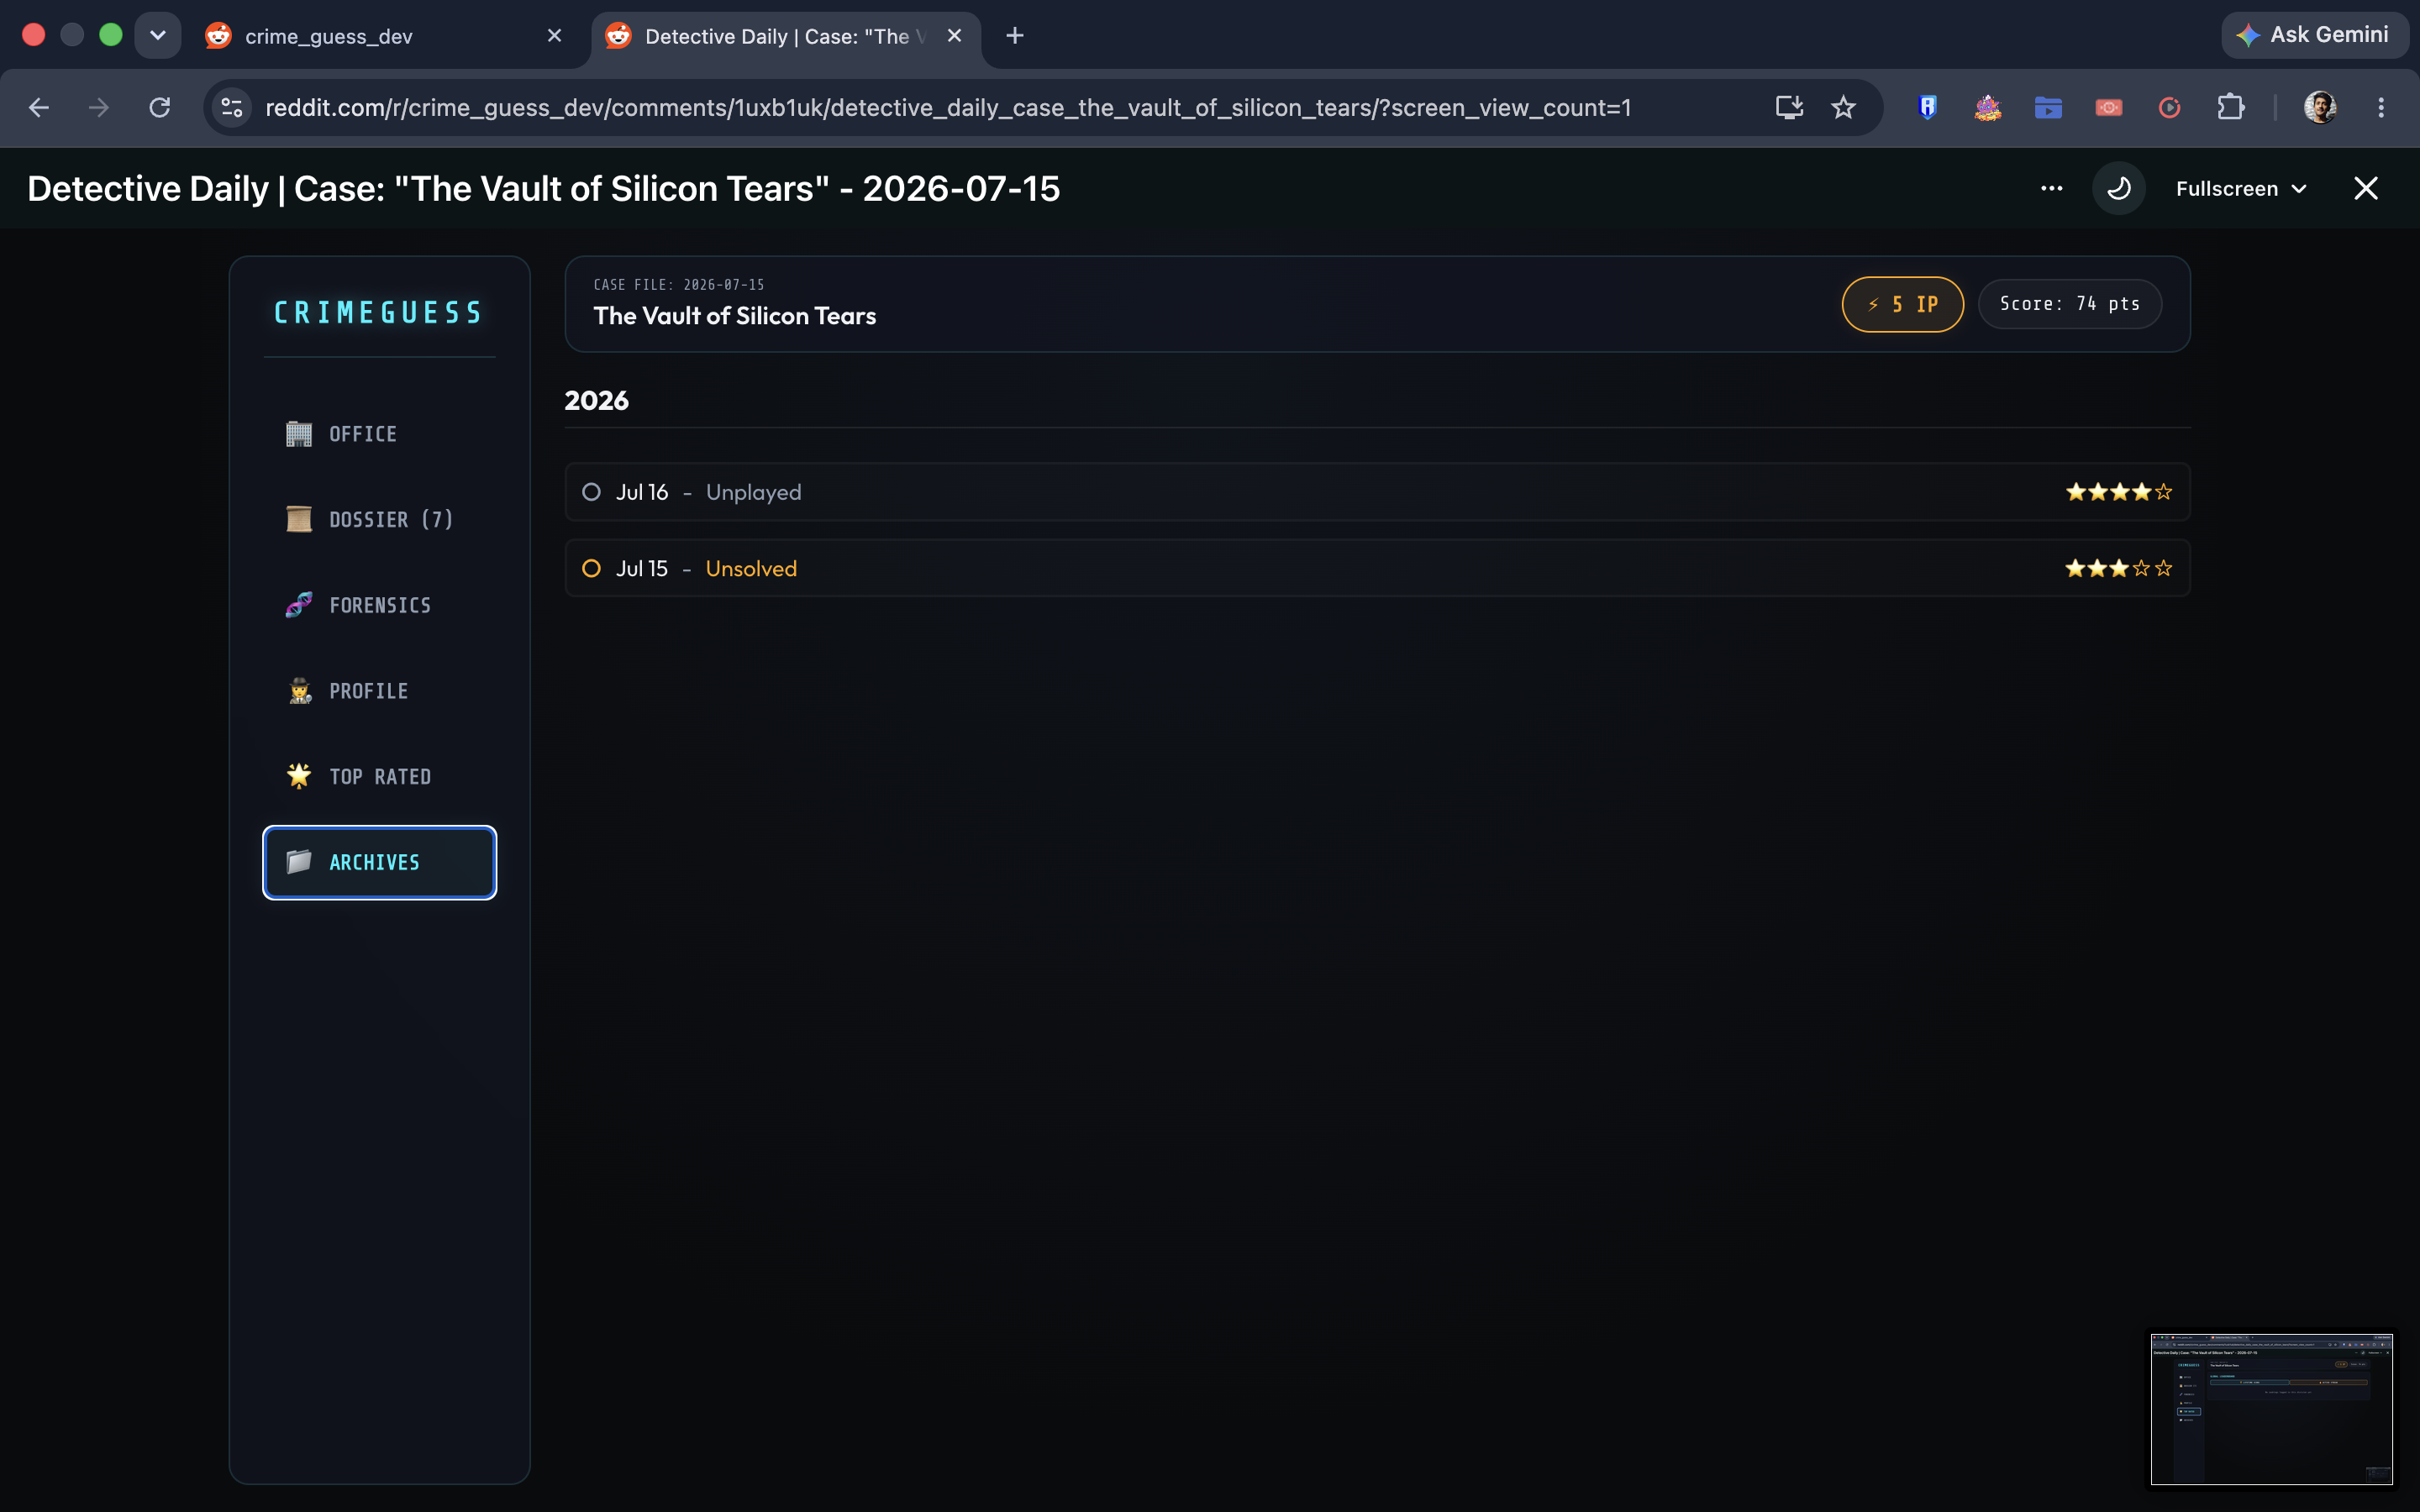Image resolution: width=2420 pixels, height=1512 pixels.
Task: Bookmark this page with the star
Action: pos(1843,108)
